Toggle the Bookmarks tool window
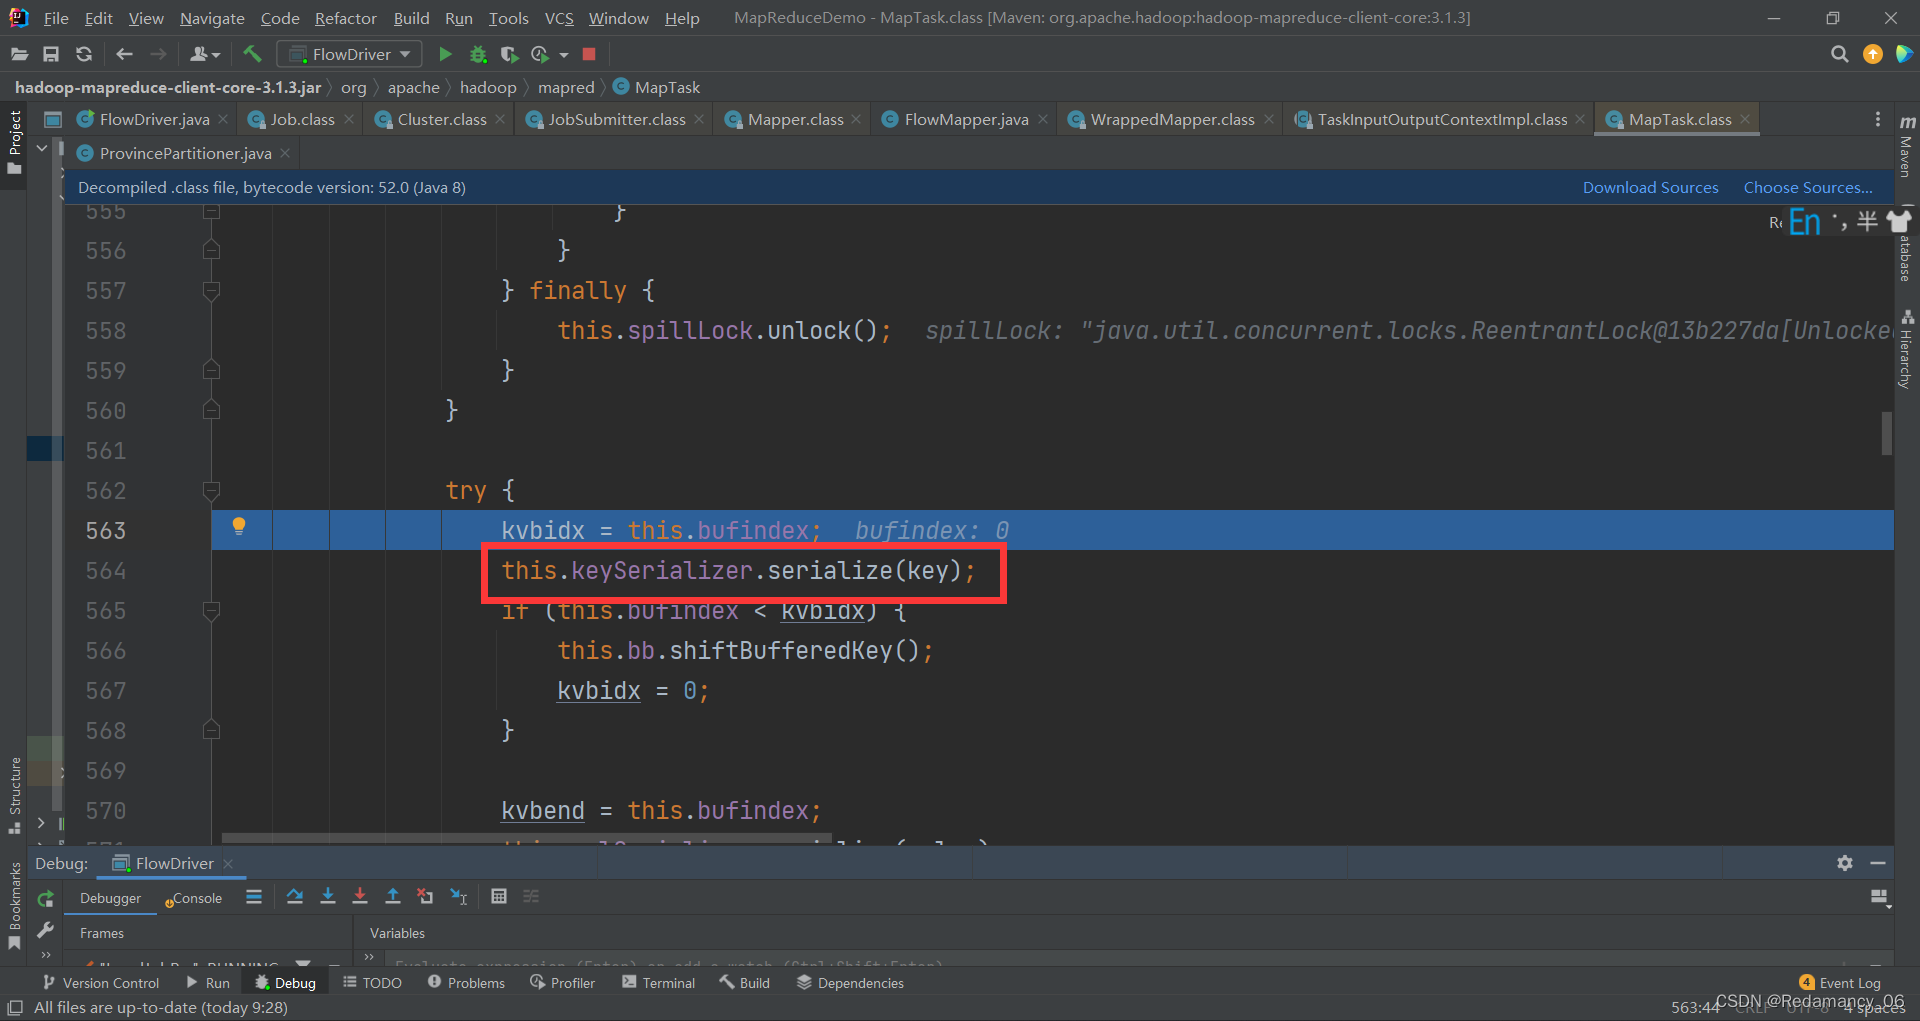The width and height of the screenshot is (1920, 1021). (x=14, y=906)
